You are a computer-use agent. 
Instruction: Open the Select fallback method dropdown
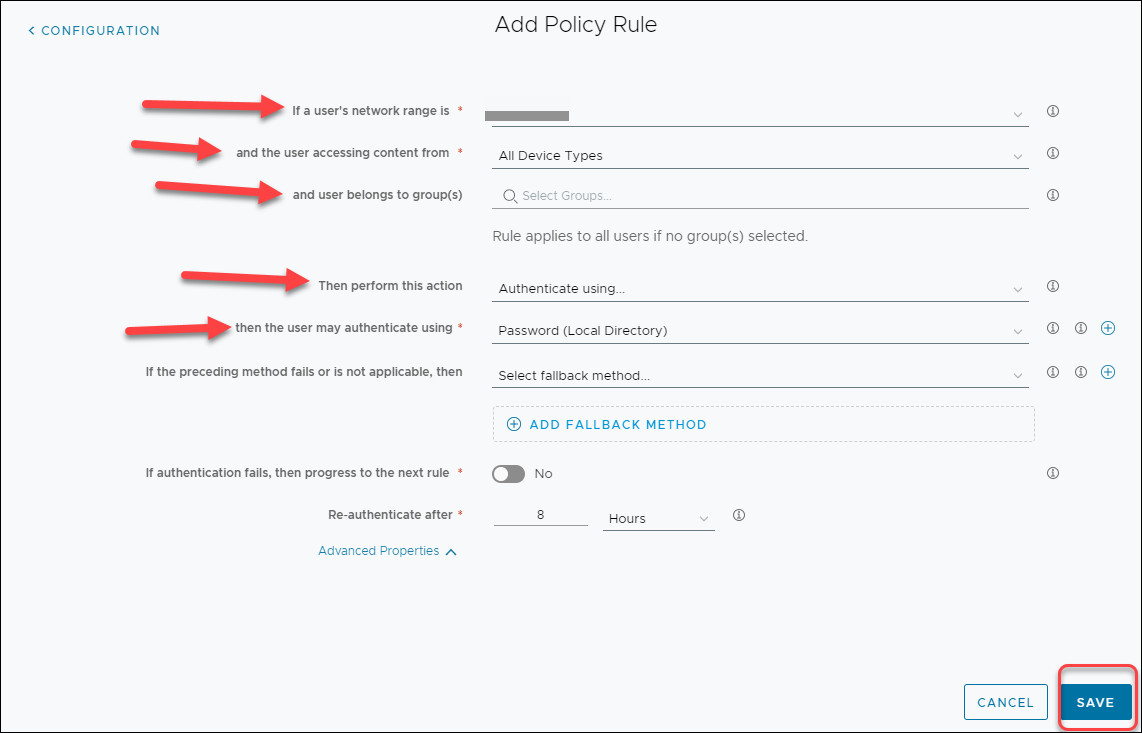pos(760,376)
